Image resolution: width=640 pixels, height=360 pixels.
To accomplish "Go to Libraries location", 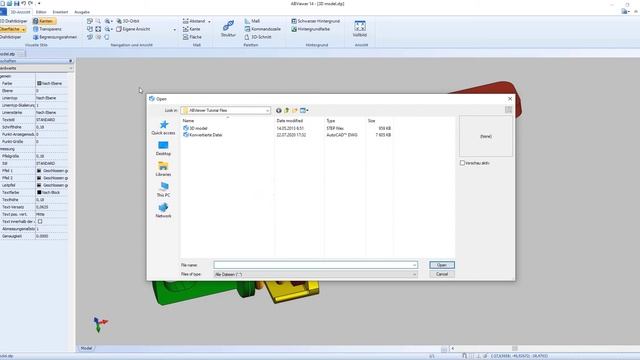I will pyautogui.click(x=163, y=169).
